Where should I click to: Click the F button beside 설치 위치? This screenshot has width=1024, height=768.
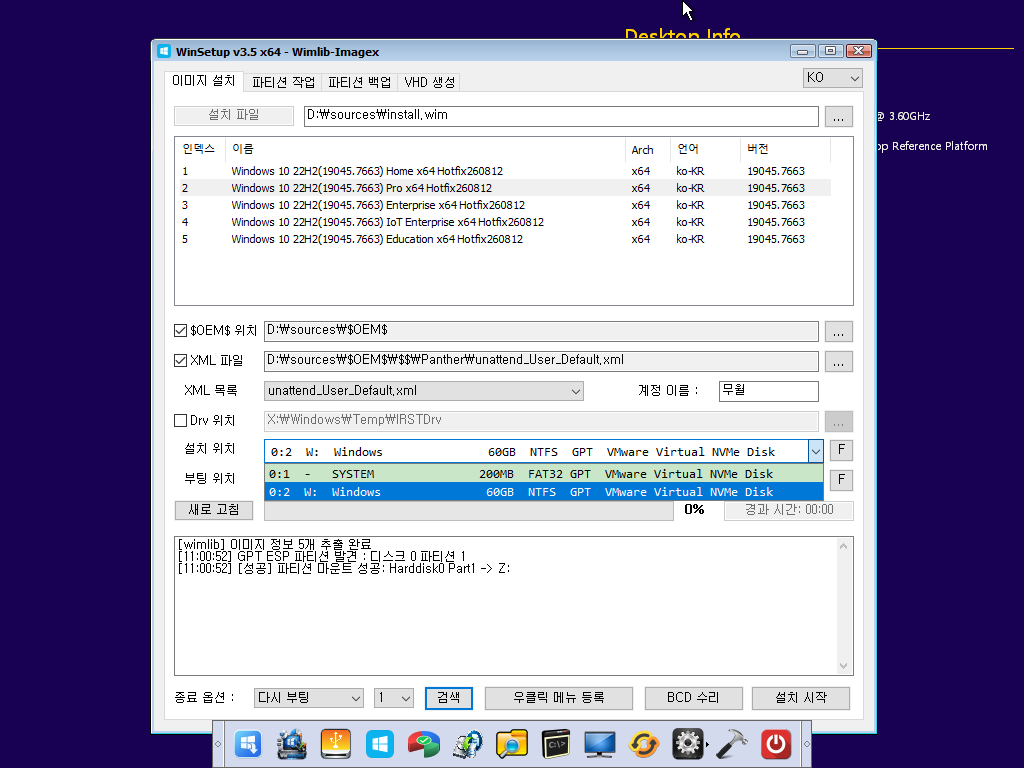pyautogui.click(x=841, y=449)
